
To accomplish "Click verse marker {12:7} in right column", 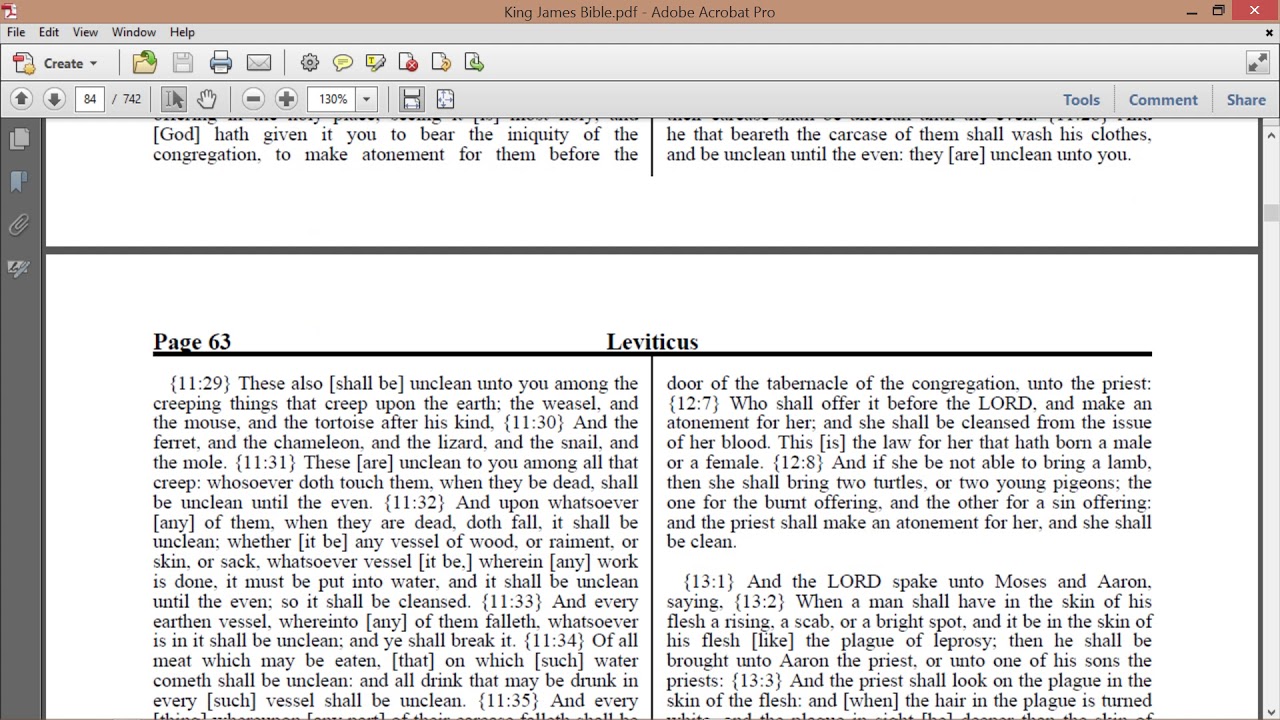I will [694, 404].
